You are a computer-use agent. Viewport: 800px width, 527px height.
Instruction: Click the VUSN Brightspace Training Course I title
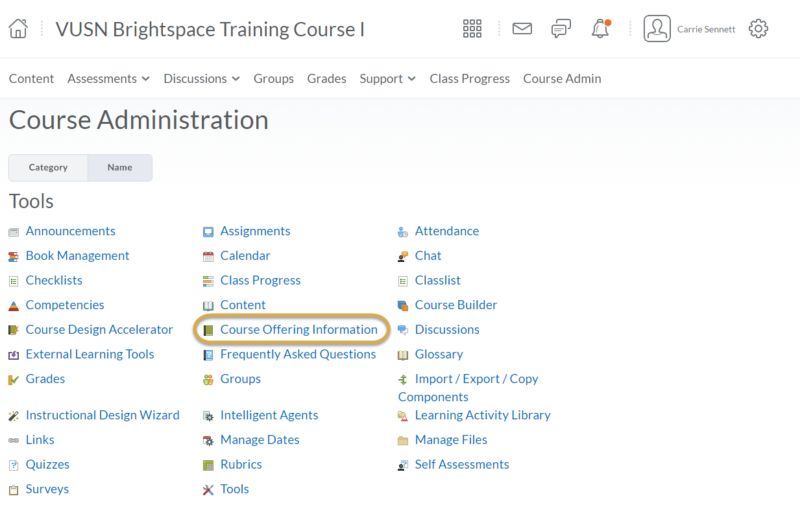pyautogui.click(x=210, y=29)
